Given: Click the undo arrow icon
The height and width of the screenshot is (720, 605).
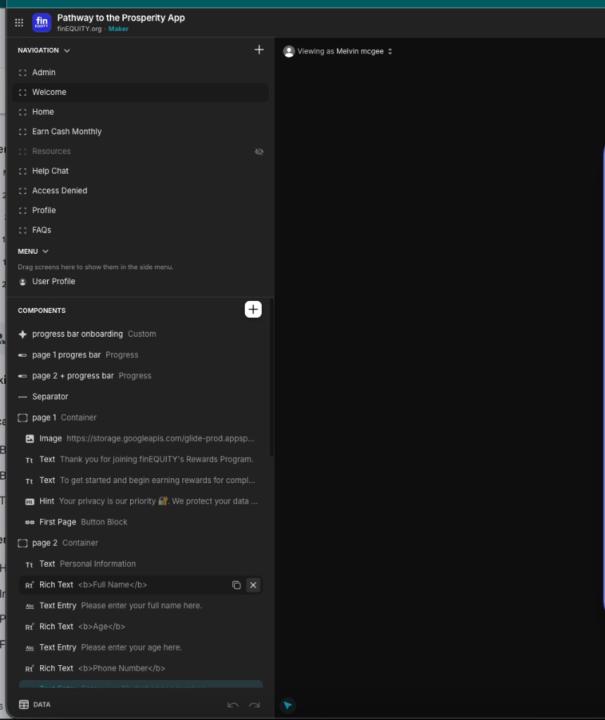Looking at the screenshot, I should click(233, 705).
